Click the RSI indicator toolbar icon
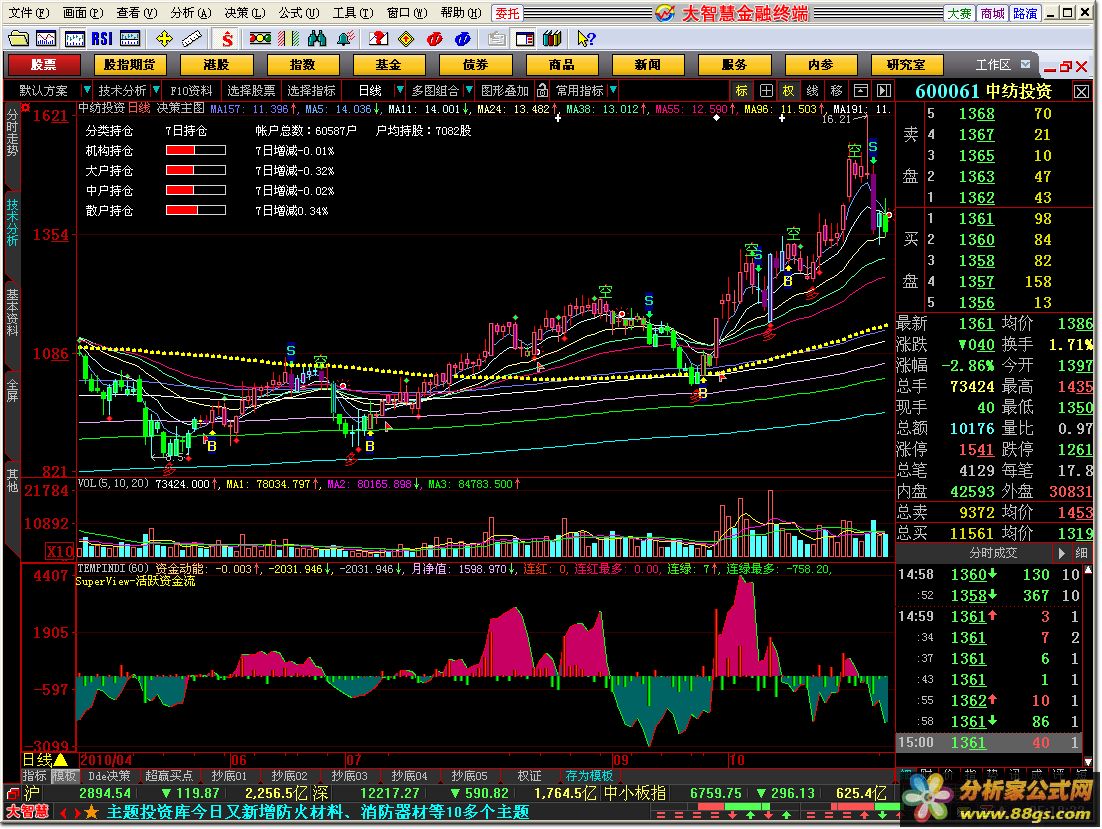Viewport: 1102px width, 829px height. point(102,39)
